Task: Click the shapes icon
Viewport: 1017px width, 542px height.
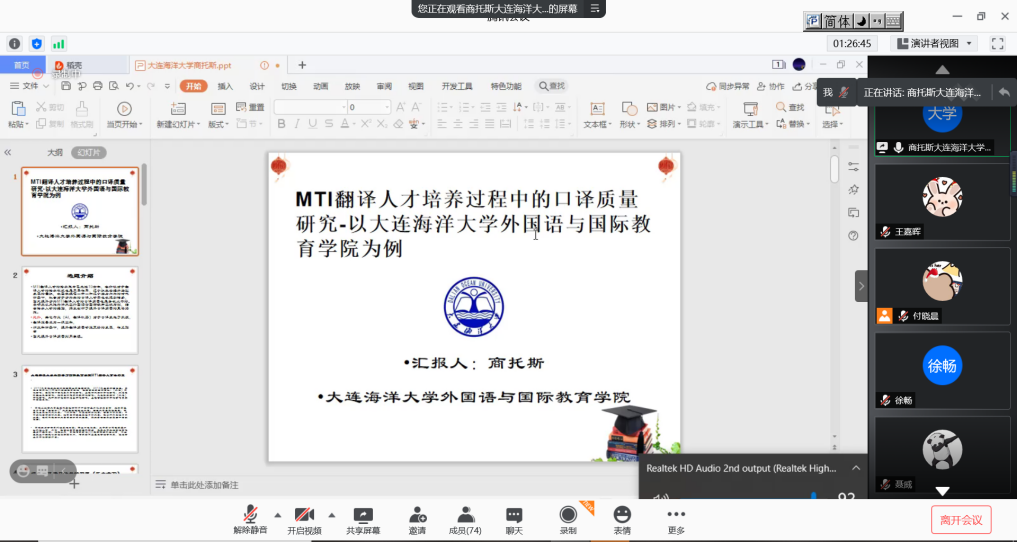Action: tap(628, 109)
